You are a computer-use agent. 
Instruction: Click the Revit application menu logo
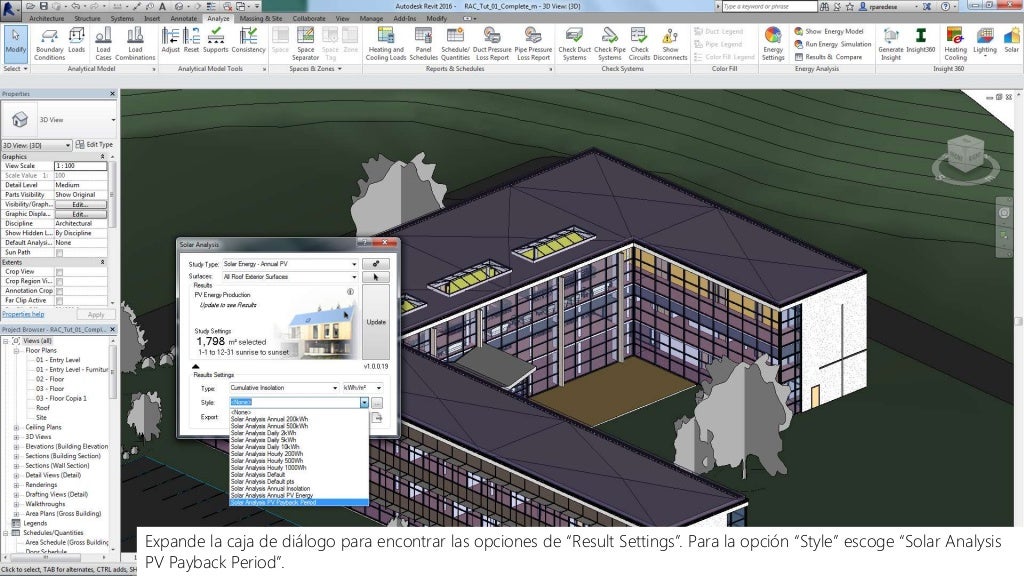10,8
